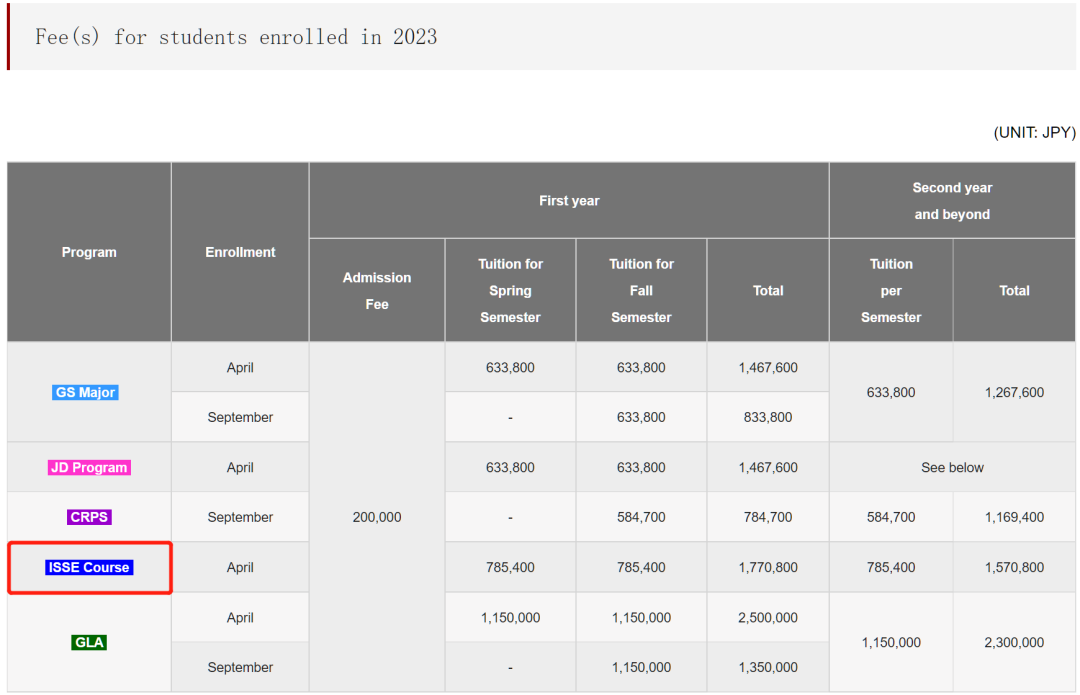Click ISSE Course first year total 1,770,800
This screenshot has width=1080, height=695.
tap(768, 568)
